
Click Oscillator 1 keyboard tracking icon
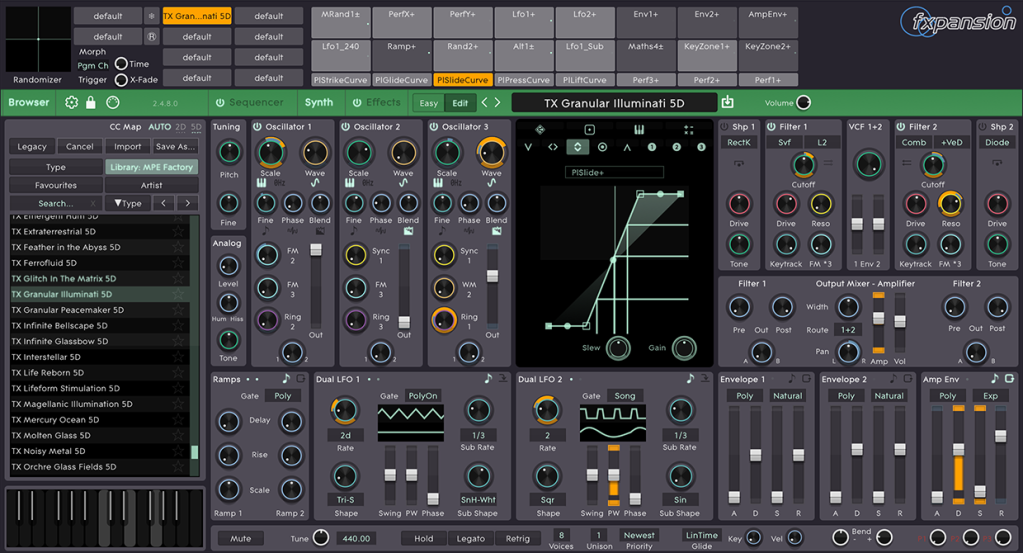[260, 183]
